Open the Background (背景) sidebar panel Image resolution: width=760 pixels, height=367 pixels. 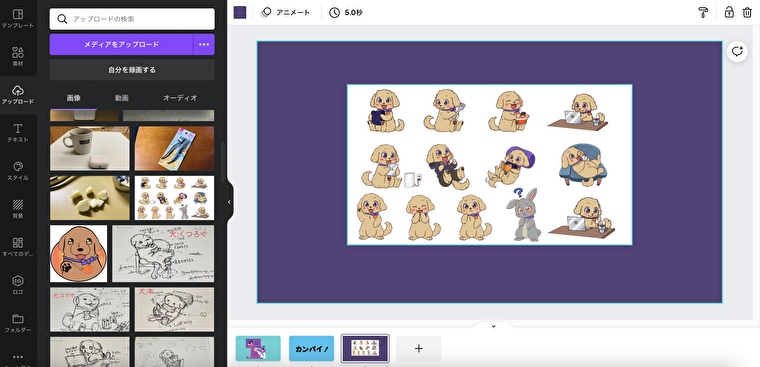coord(18,209)
